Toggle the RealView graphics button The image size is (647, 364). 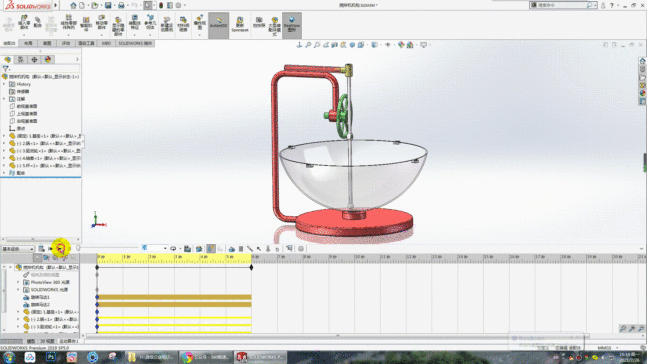(x=292, y=25)
